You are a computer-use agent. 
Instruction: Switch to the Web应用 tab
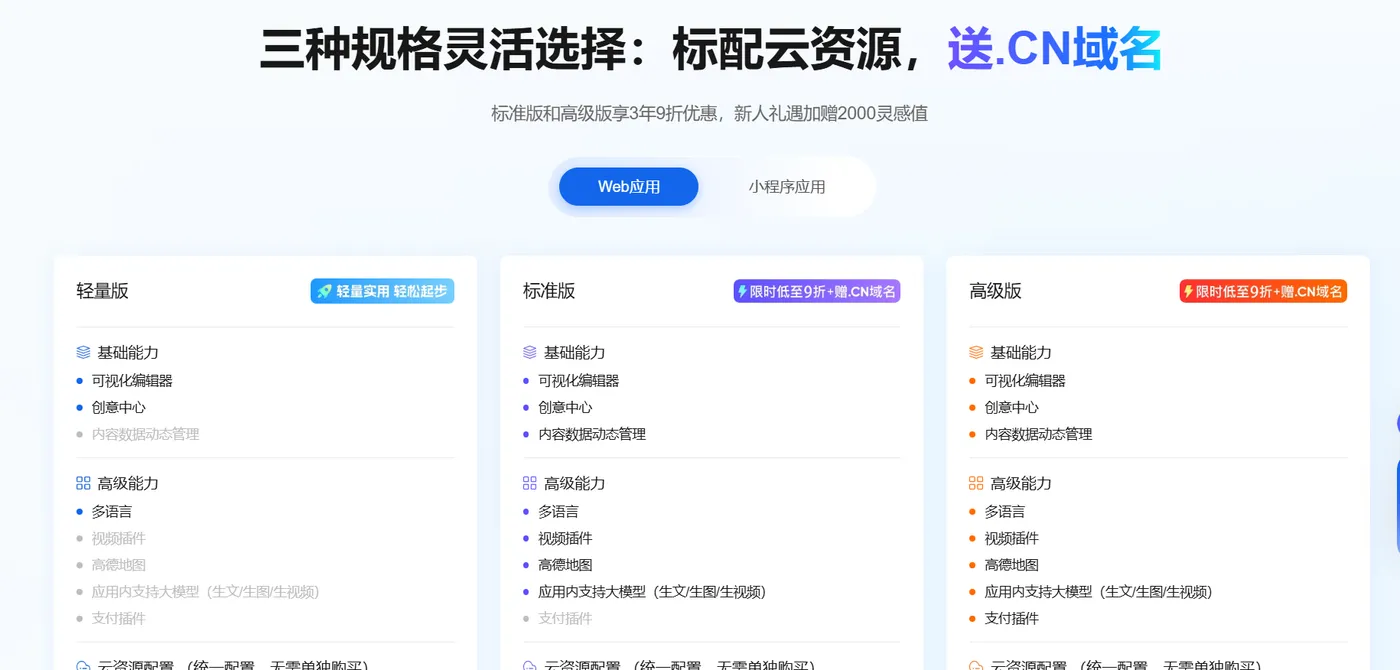(x=628, y=187)
